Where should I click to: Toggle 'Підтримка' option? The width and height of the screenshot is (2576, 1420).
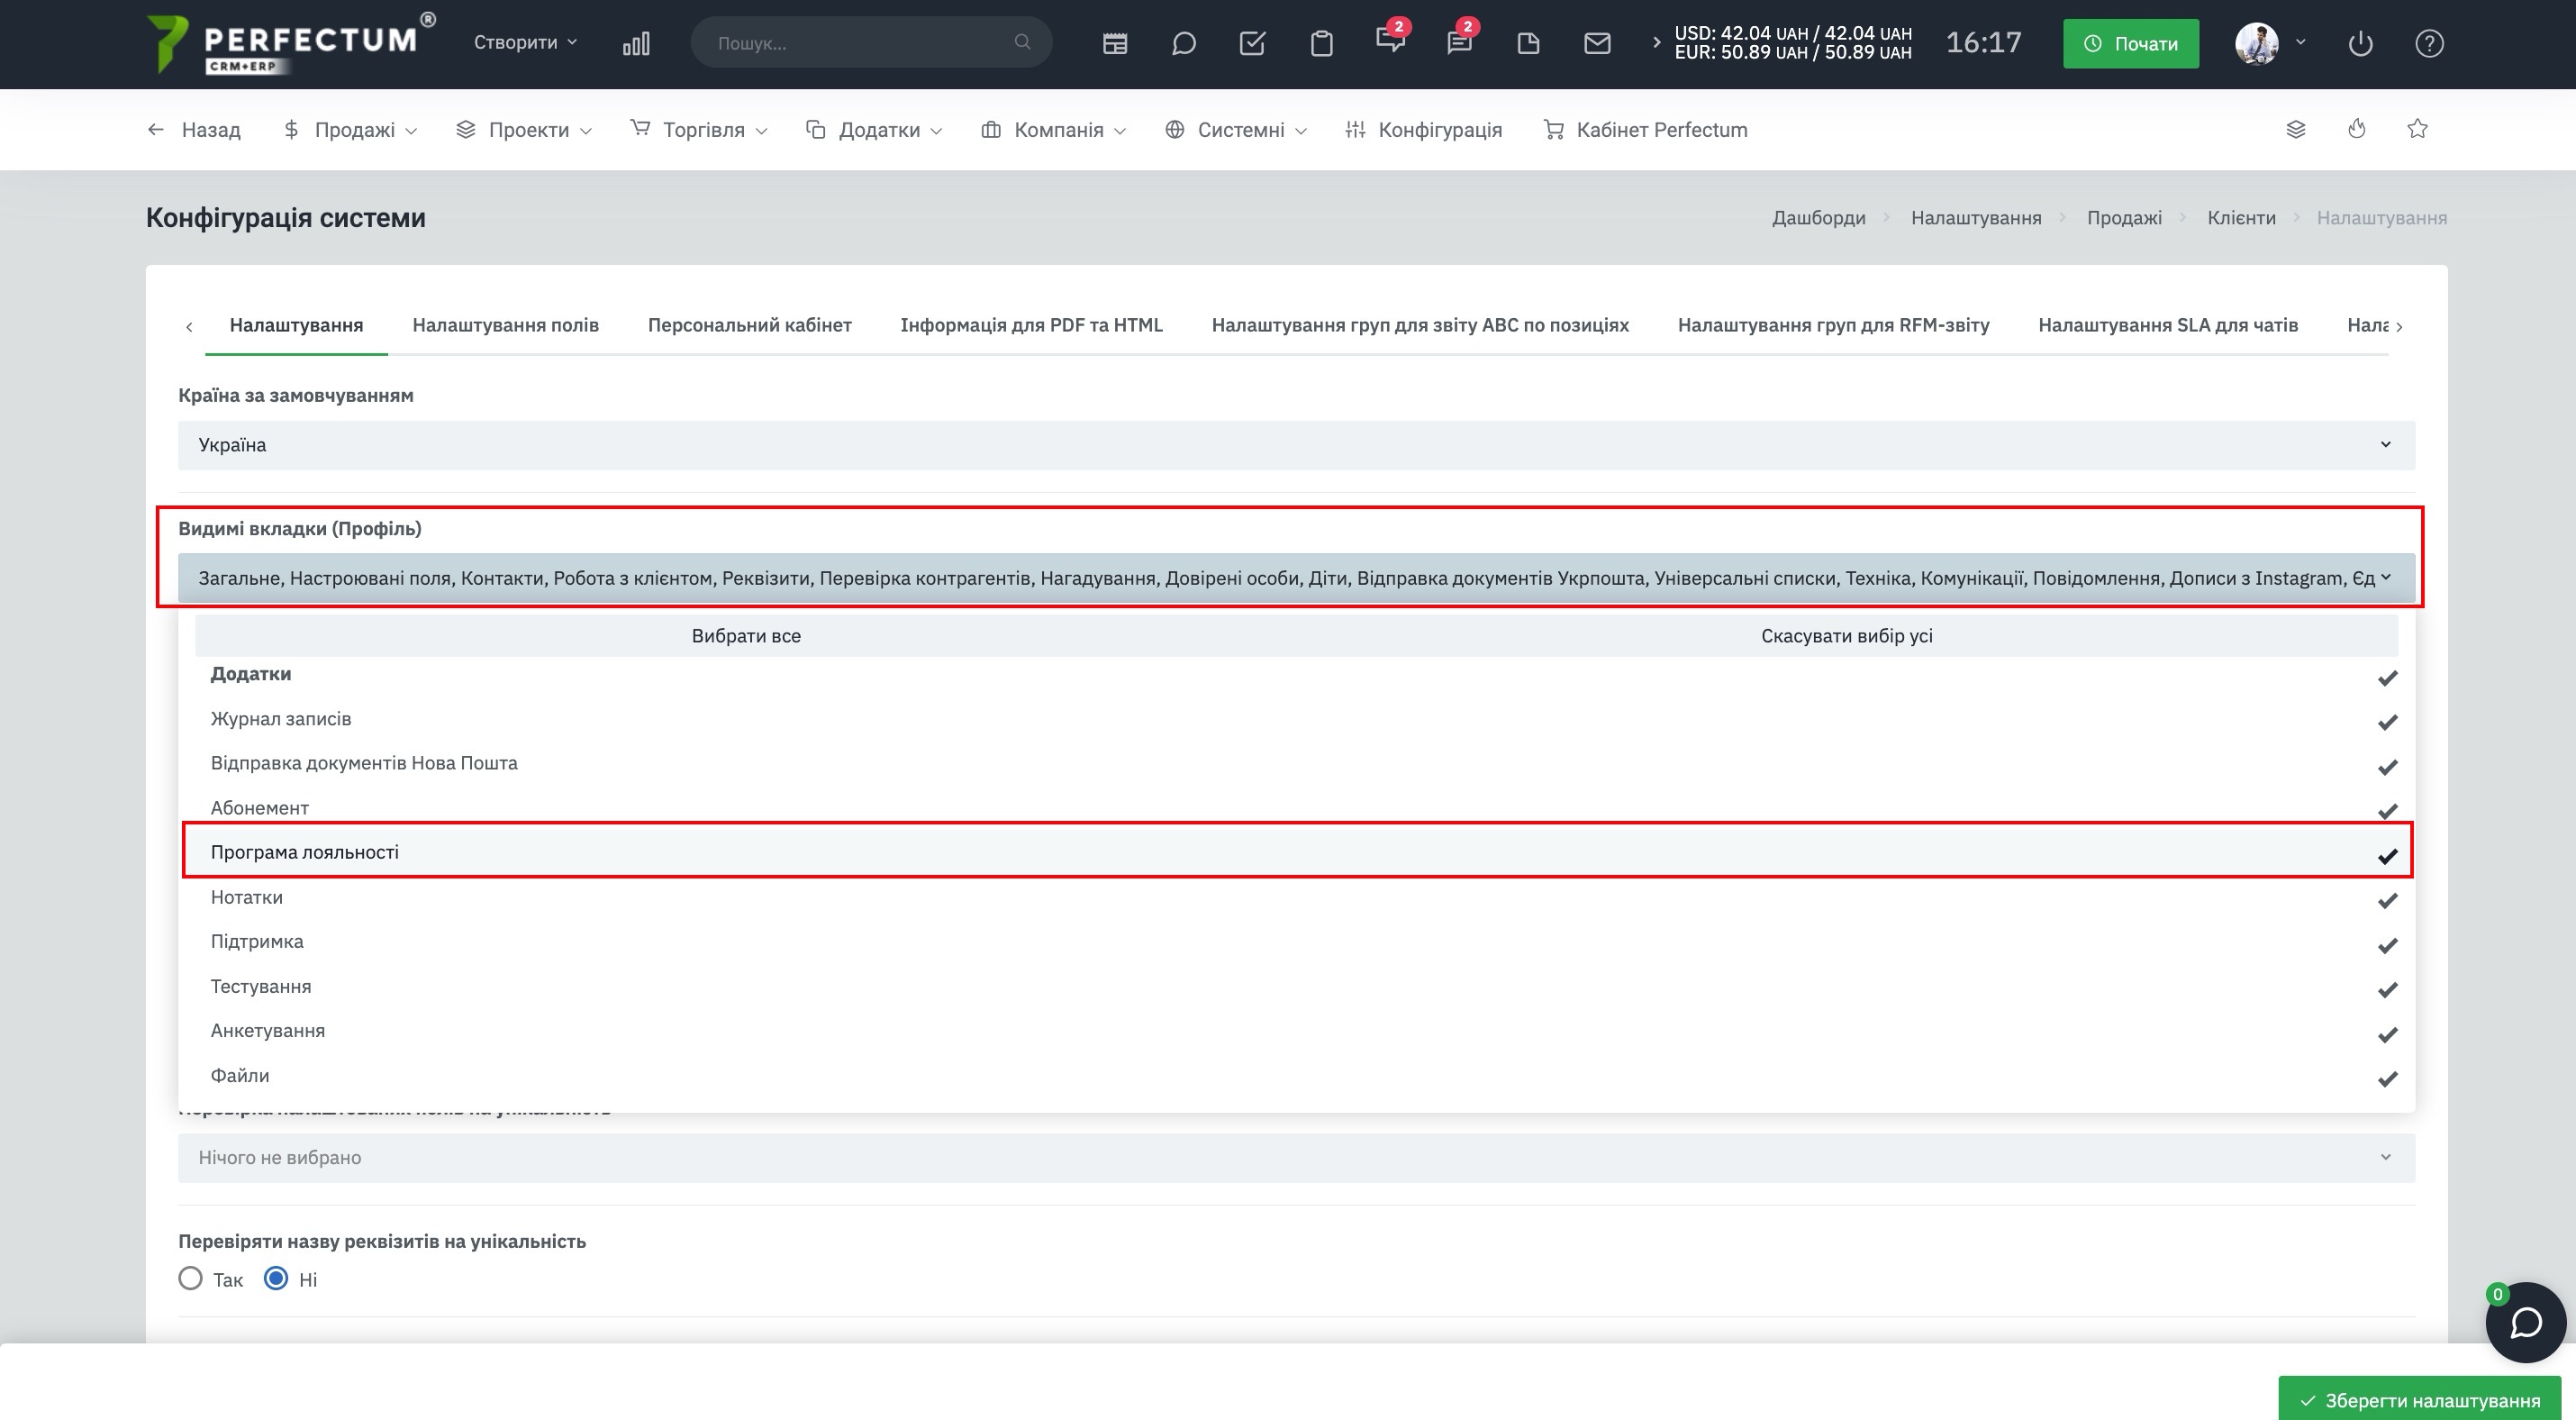tap(1296, 941)
